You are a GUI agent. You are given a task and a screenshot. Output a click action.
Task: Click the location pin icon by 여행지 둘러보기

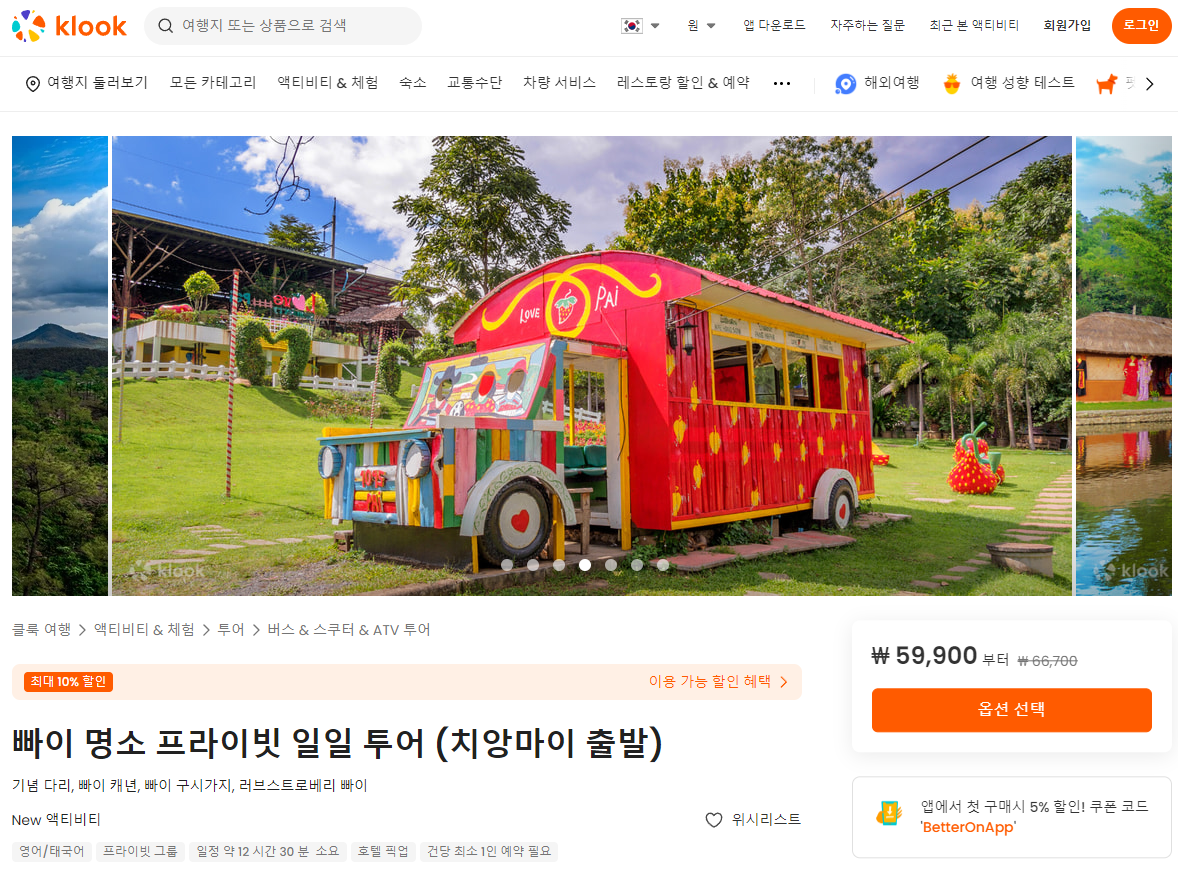pyautogui.click(x=33, y=83)
